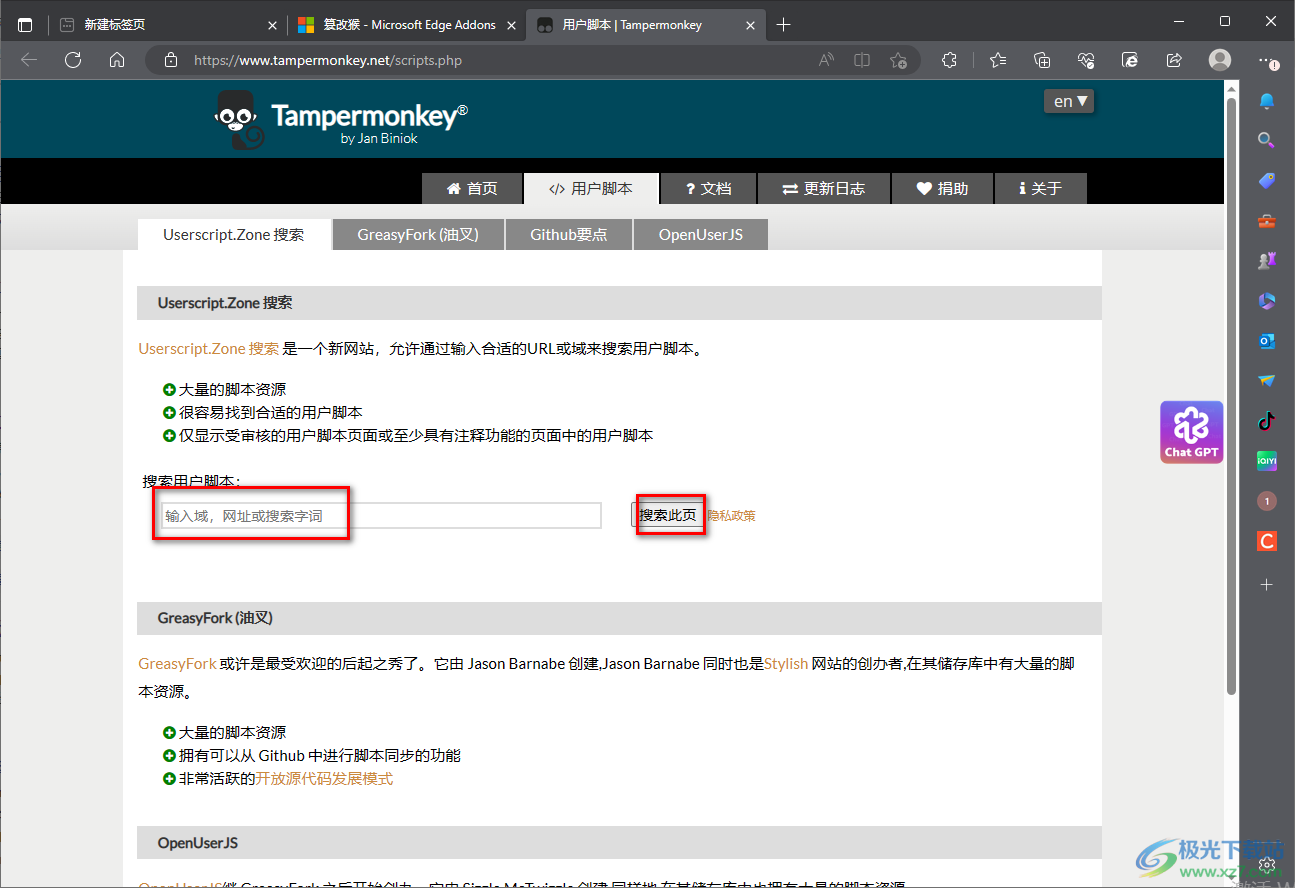This screenshot has width=1295, height=888.
Task: Open Drop paper plane in sidebar
Action: coord(1267,381)
